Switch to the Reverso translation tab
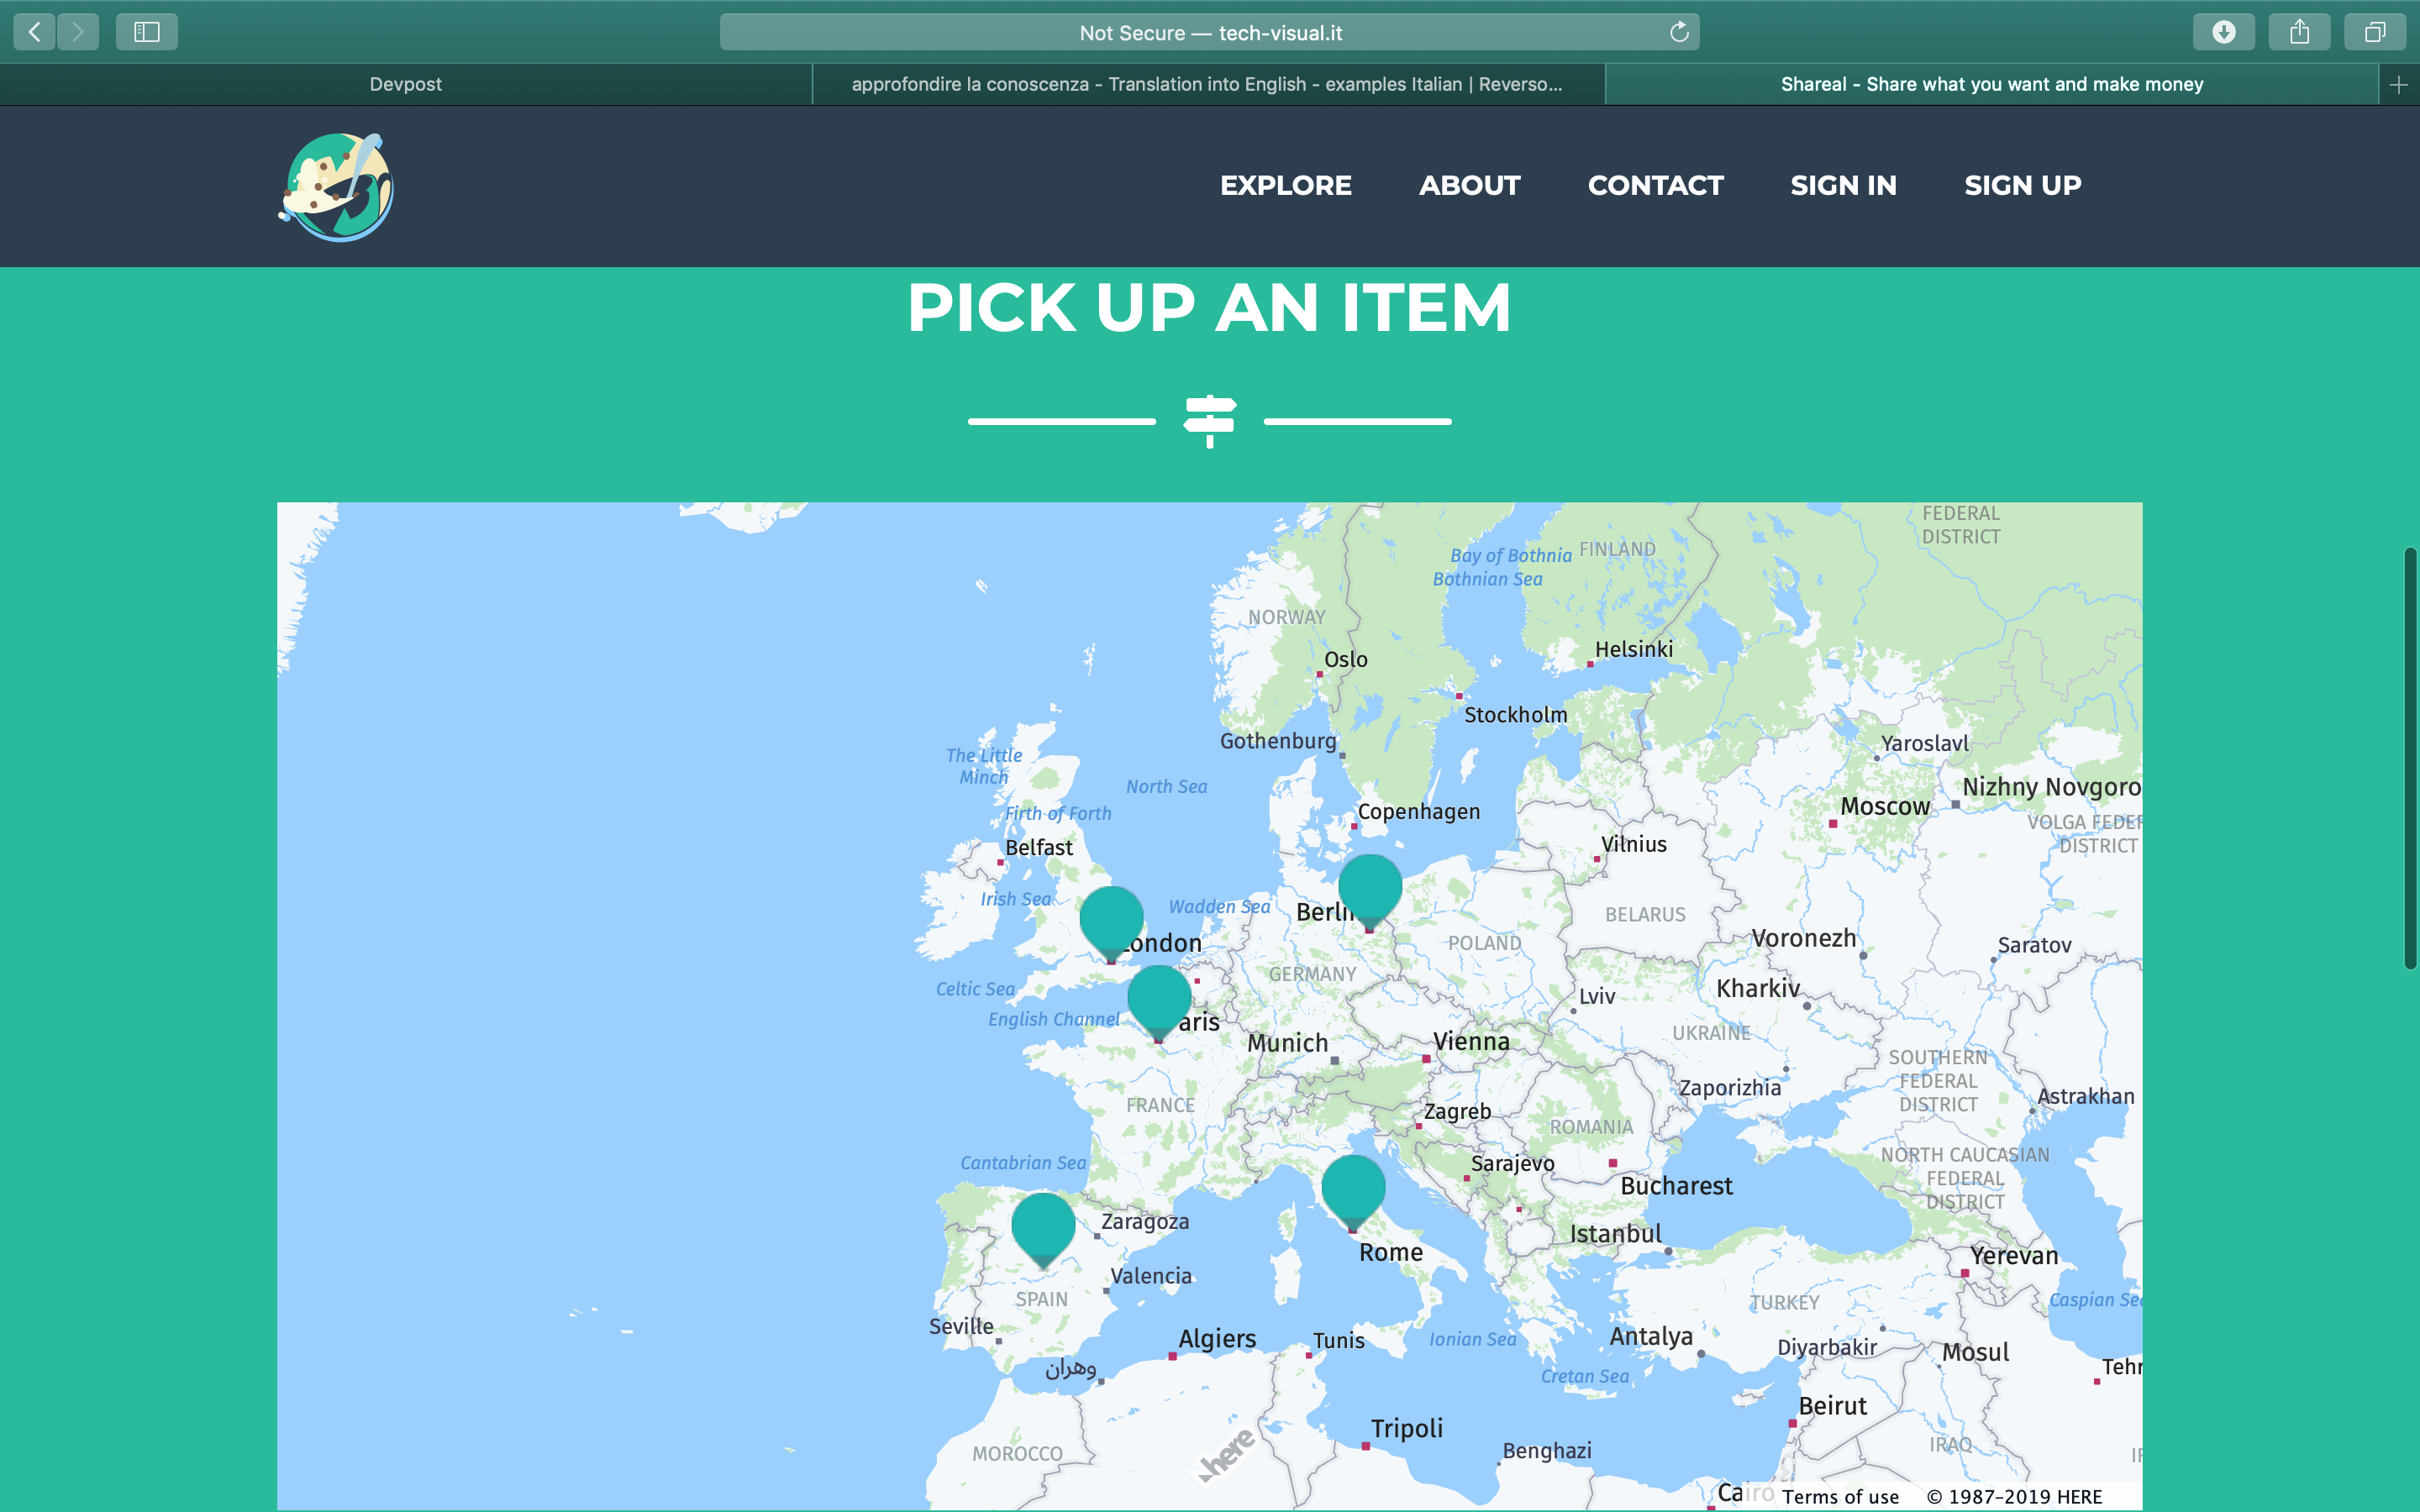This screenshot has width=2420, height=1512. coord(1207,85)
